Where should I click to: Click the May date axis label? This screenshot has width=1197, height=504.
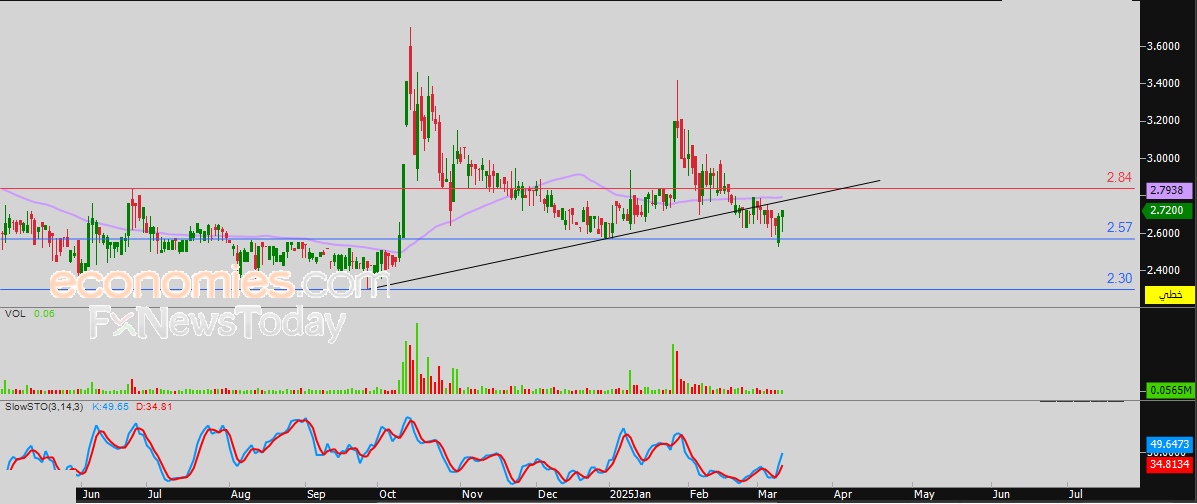point(924,495)
